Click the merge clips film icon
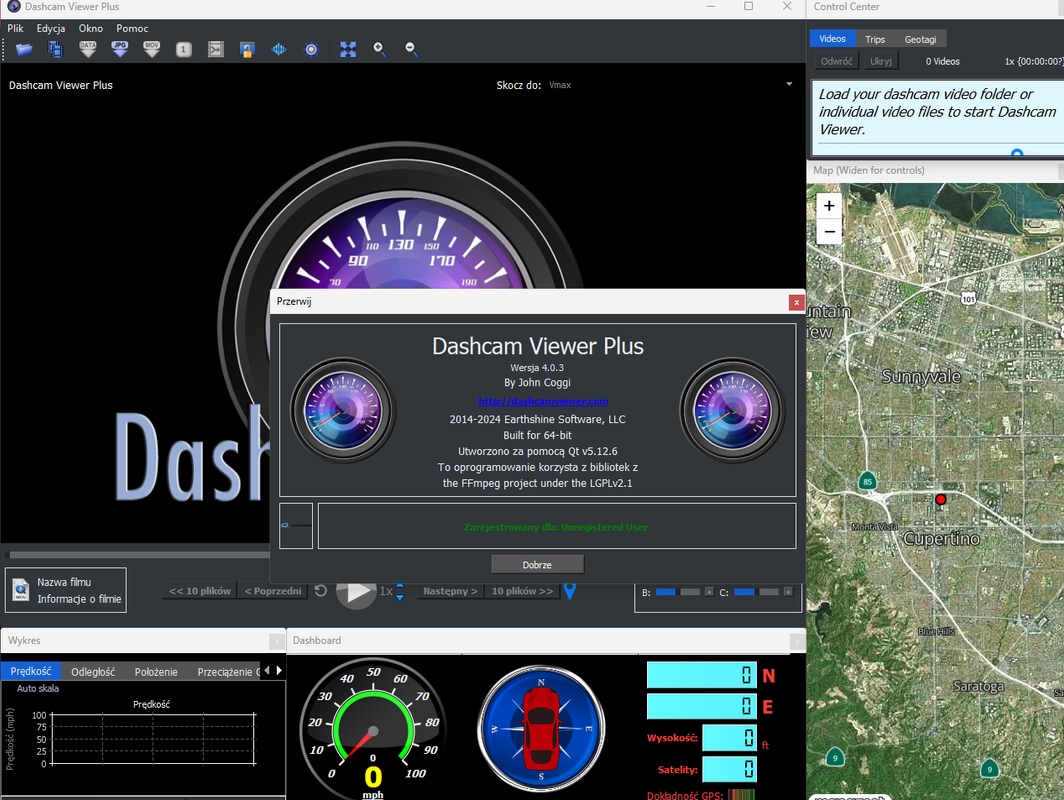Viewport: 1064px width, 800px height. coord(216,49)
